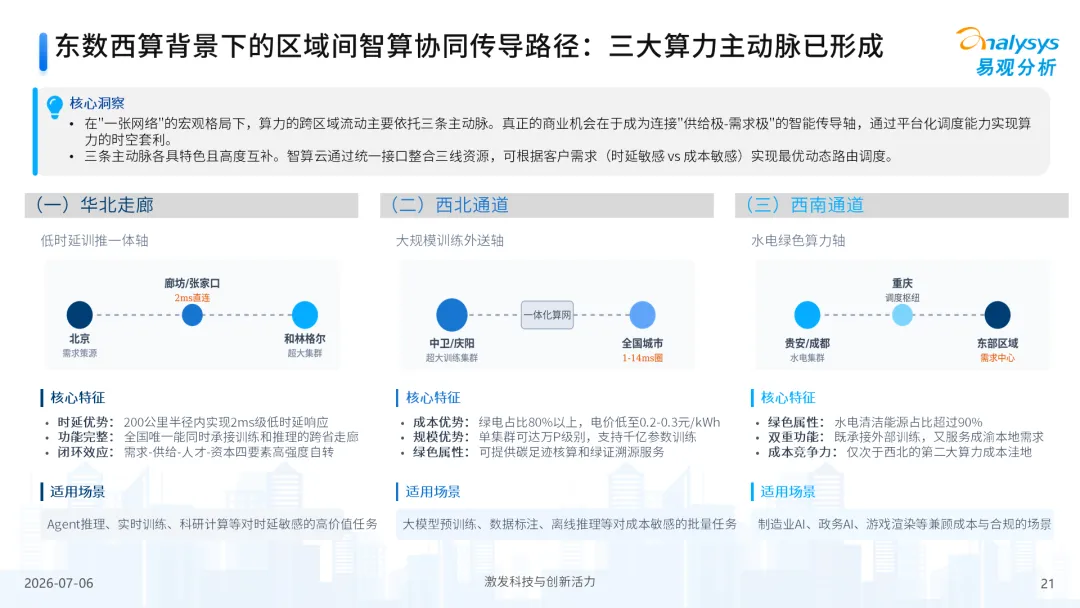Select the 贵安/成都 node circle

coord(807,315)
